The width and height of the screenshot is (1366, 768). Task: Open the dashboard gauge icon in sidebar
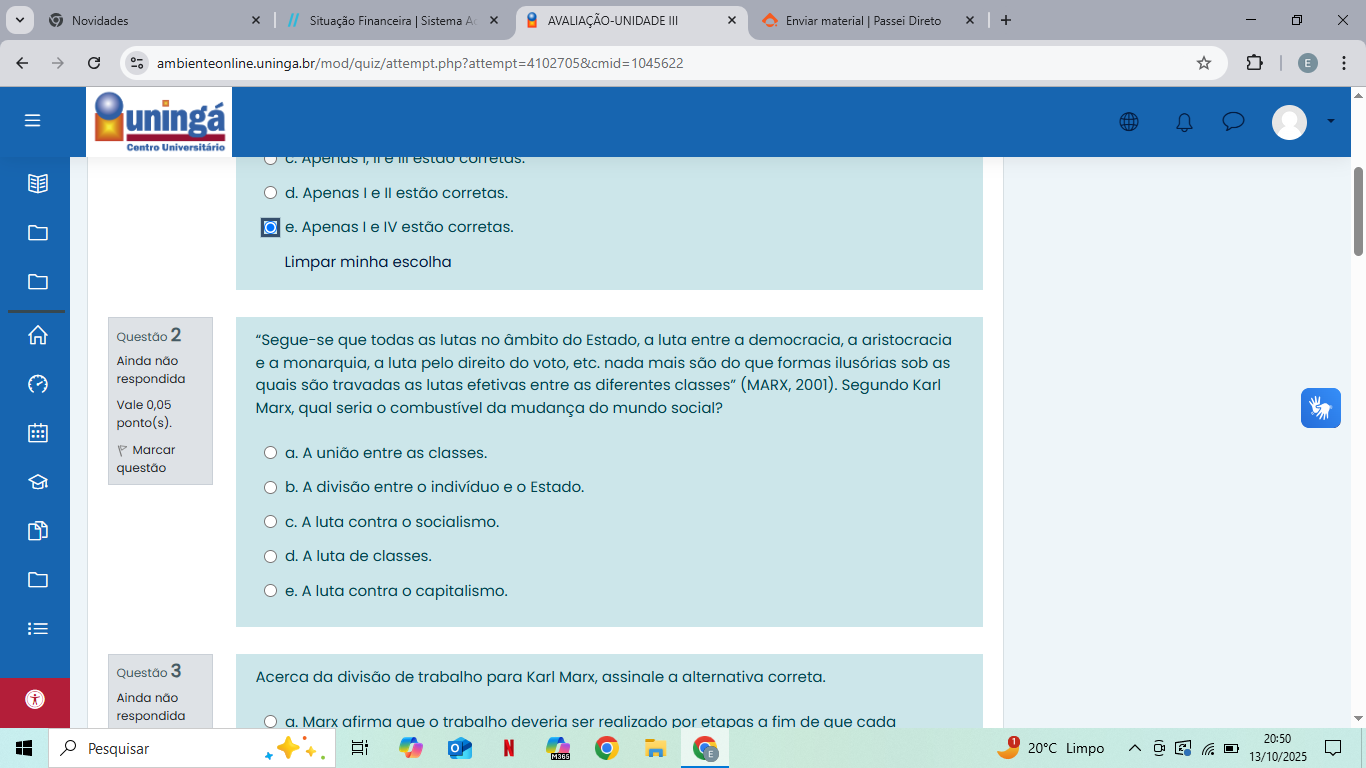click(38, 384)
